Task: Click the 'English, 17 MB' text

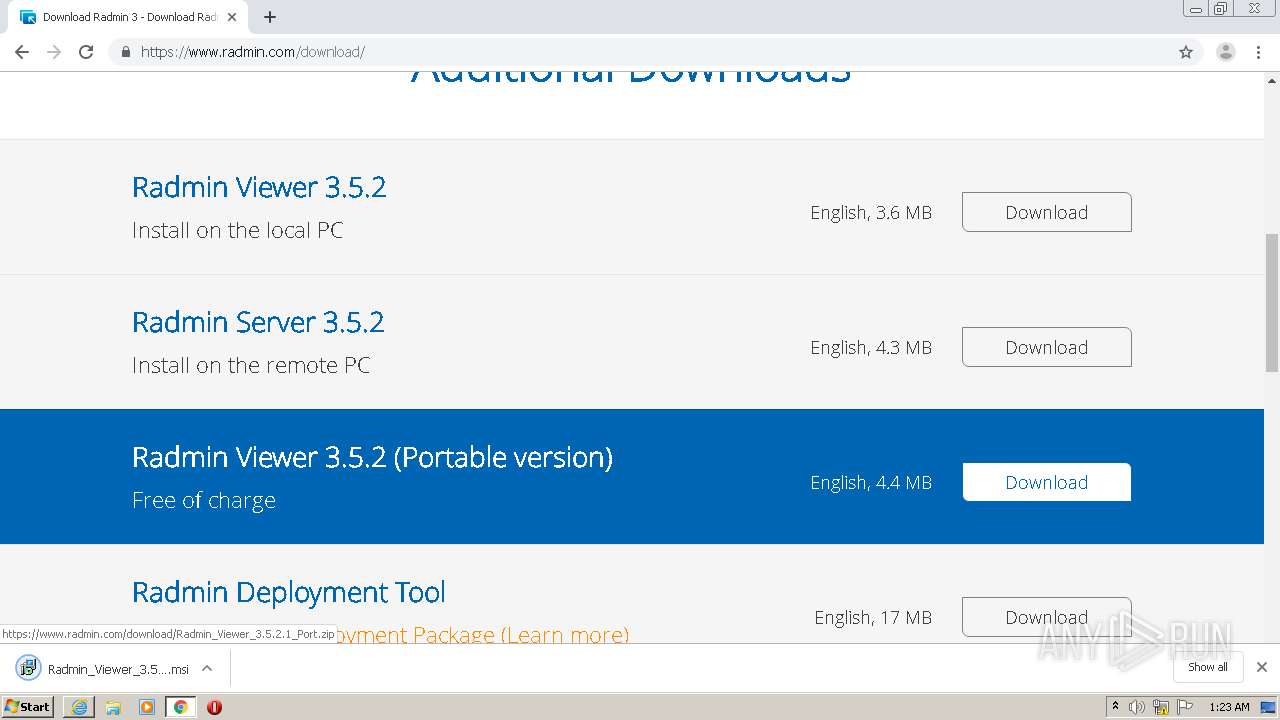Action: coord(873,618)
